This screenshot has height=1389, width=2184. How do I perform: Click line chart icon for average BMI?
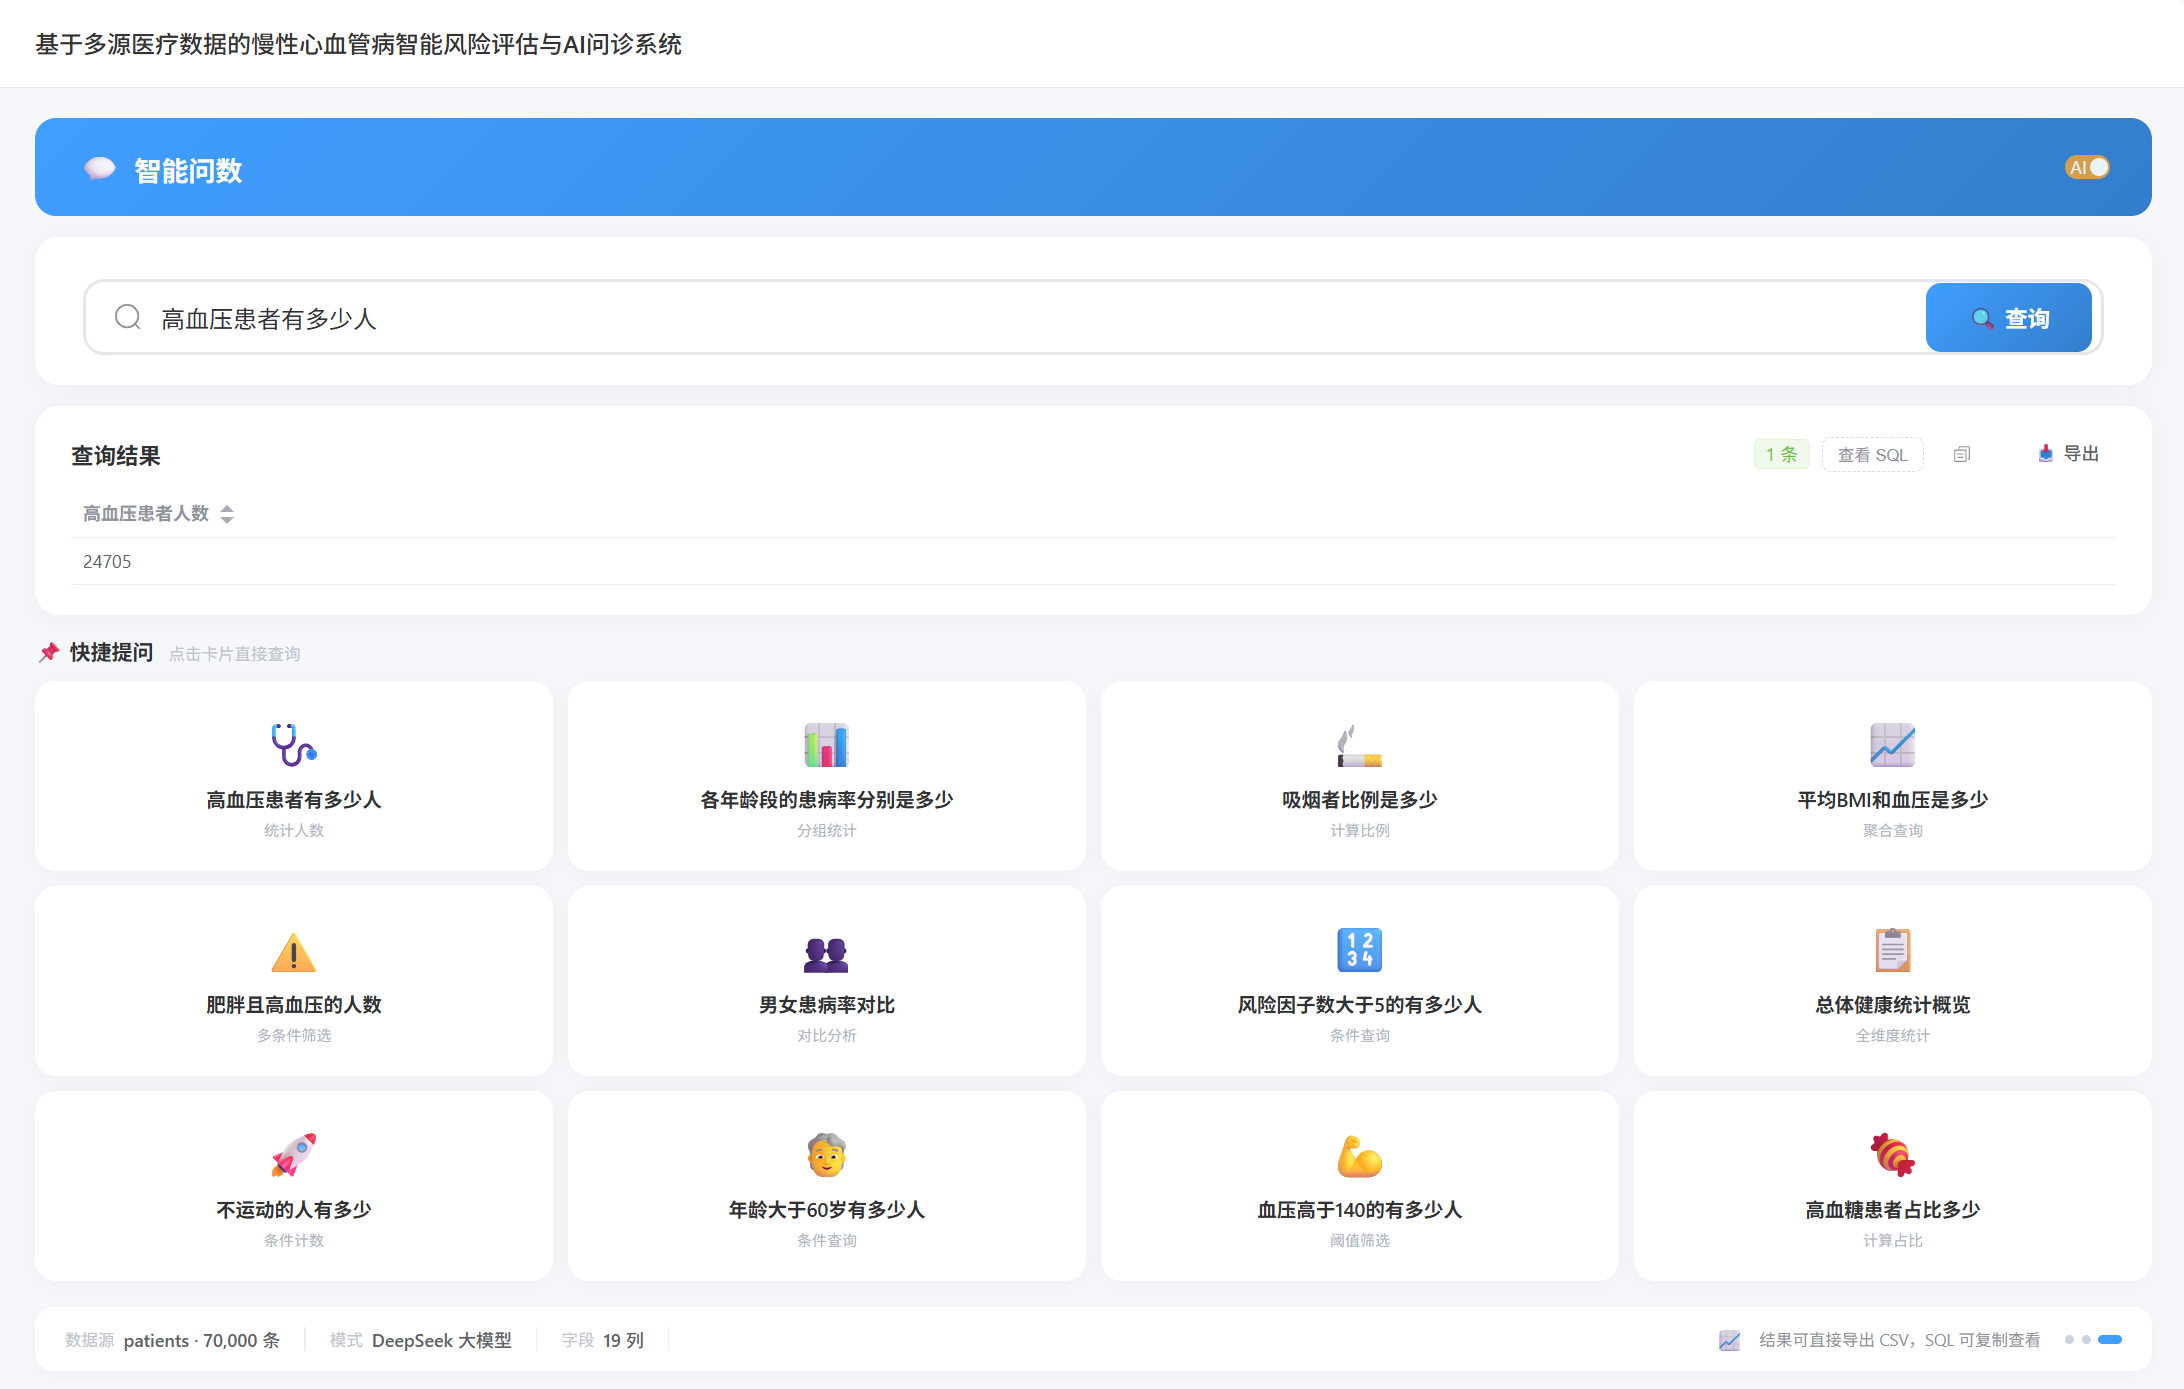[1892, 744]
